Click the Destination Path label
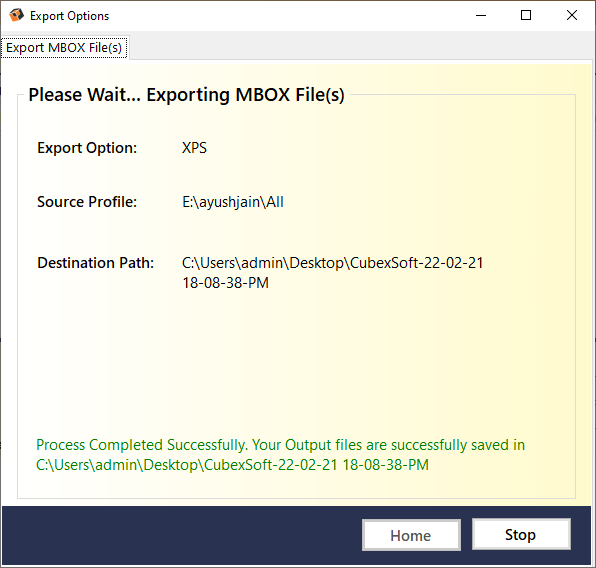This screenshot has width=596, height=568. coord(95,263)
